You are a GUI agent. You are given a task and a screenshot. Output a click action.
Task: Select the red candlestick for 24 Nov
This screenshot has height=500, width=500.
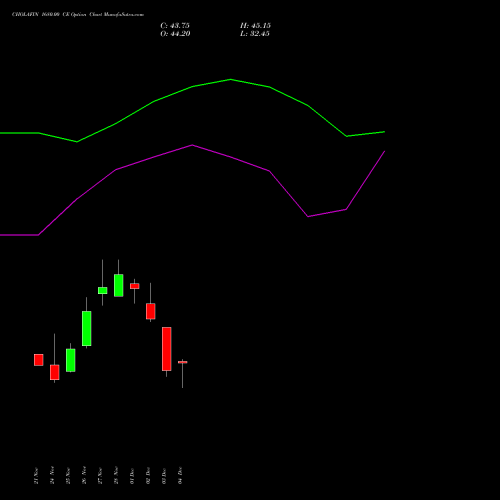pos(55,372)
